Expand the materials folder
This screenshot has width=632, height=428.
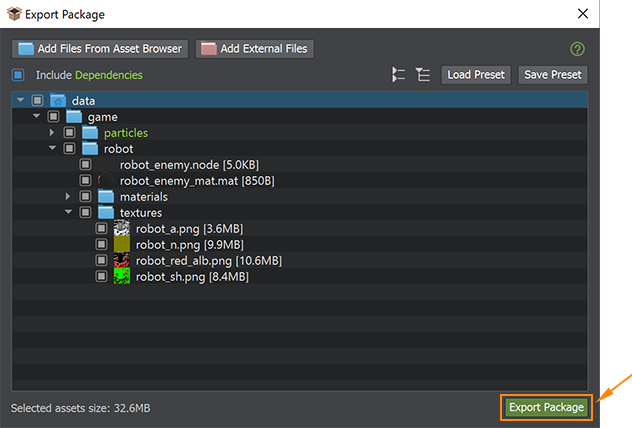pyautogui.click(x=69, y=197)
